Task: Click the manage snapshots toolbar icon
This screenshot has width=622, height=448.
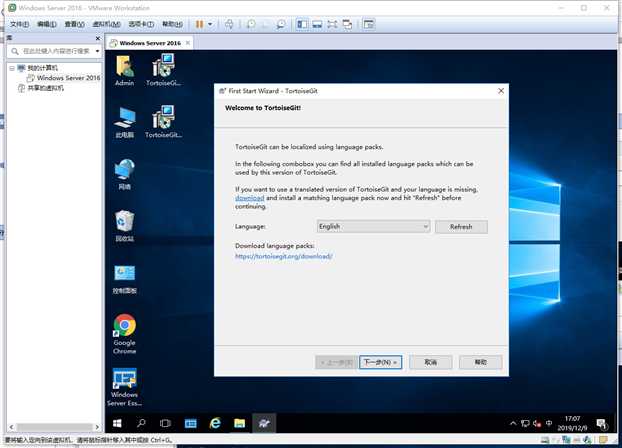Action: [x=280, y=24]
